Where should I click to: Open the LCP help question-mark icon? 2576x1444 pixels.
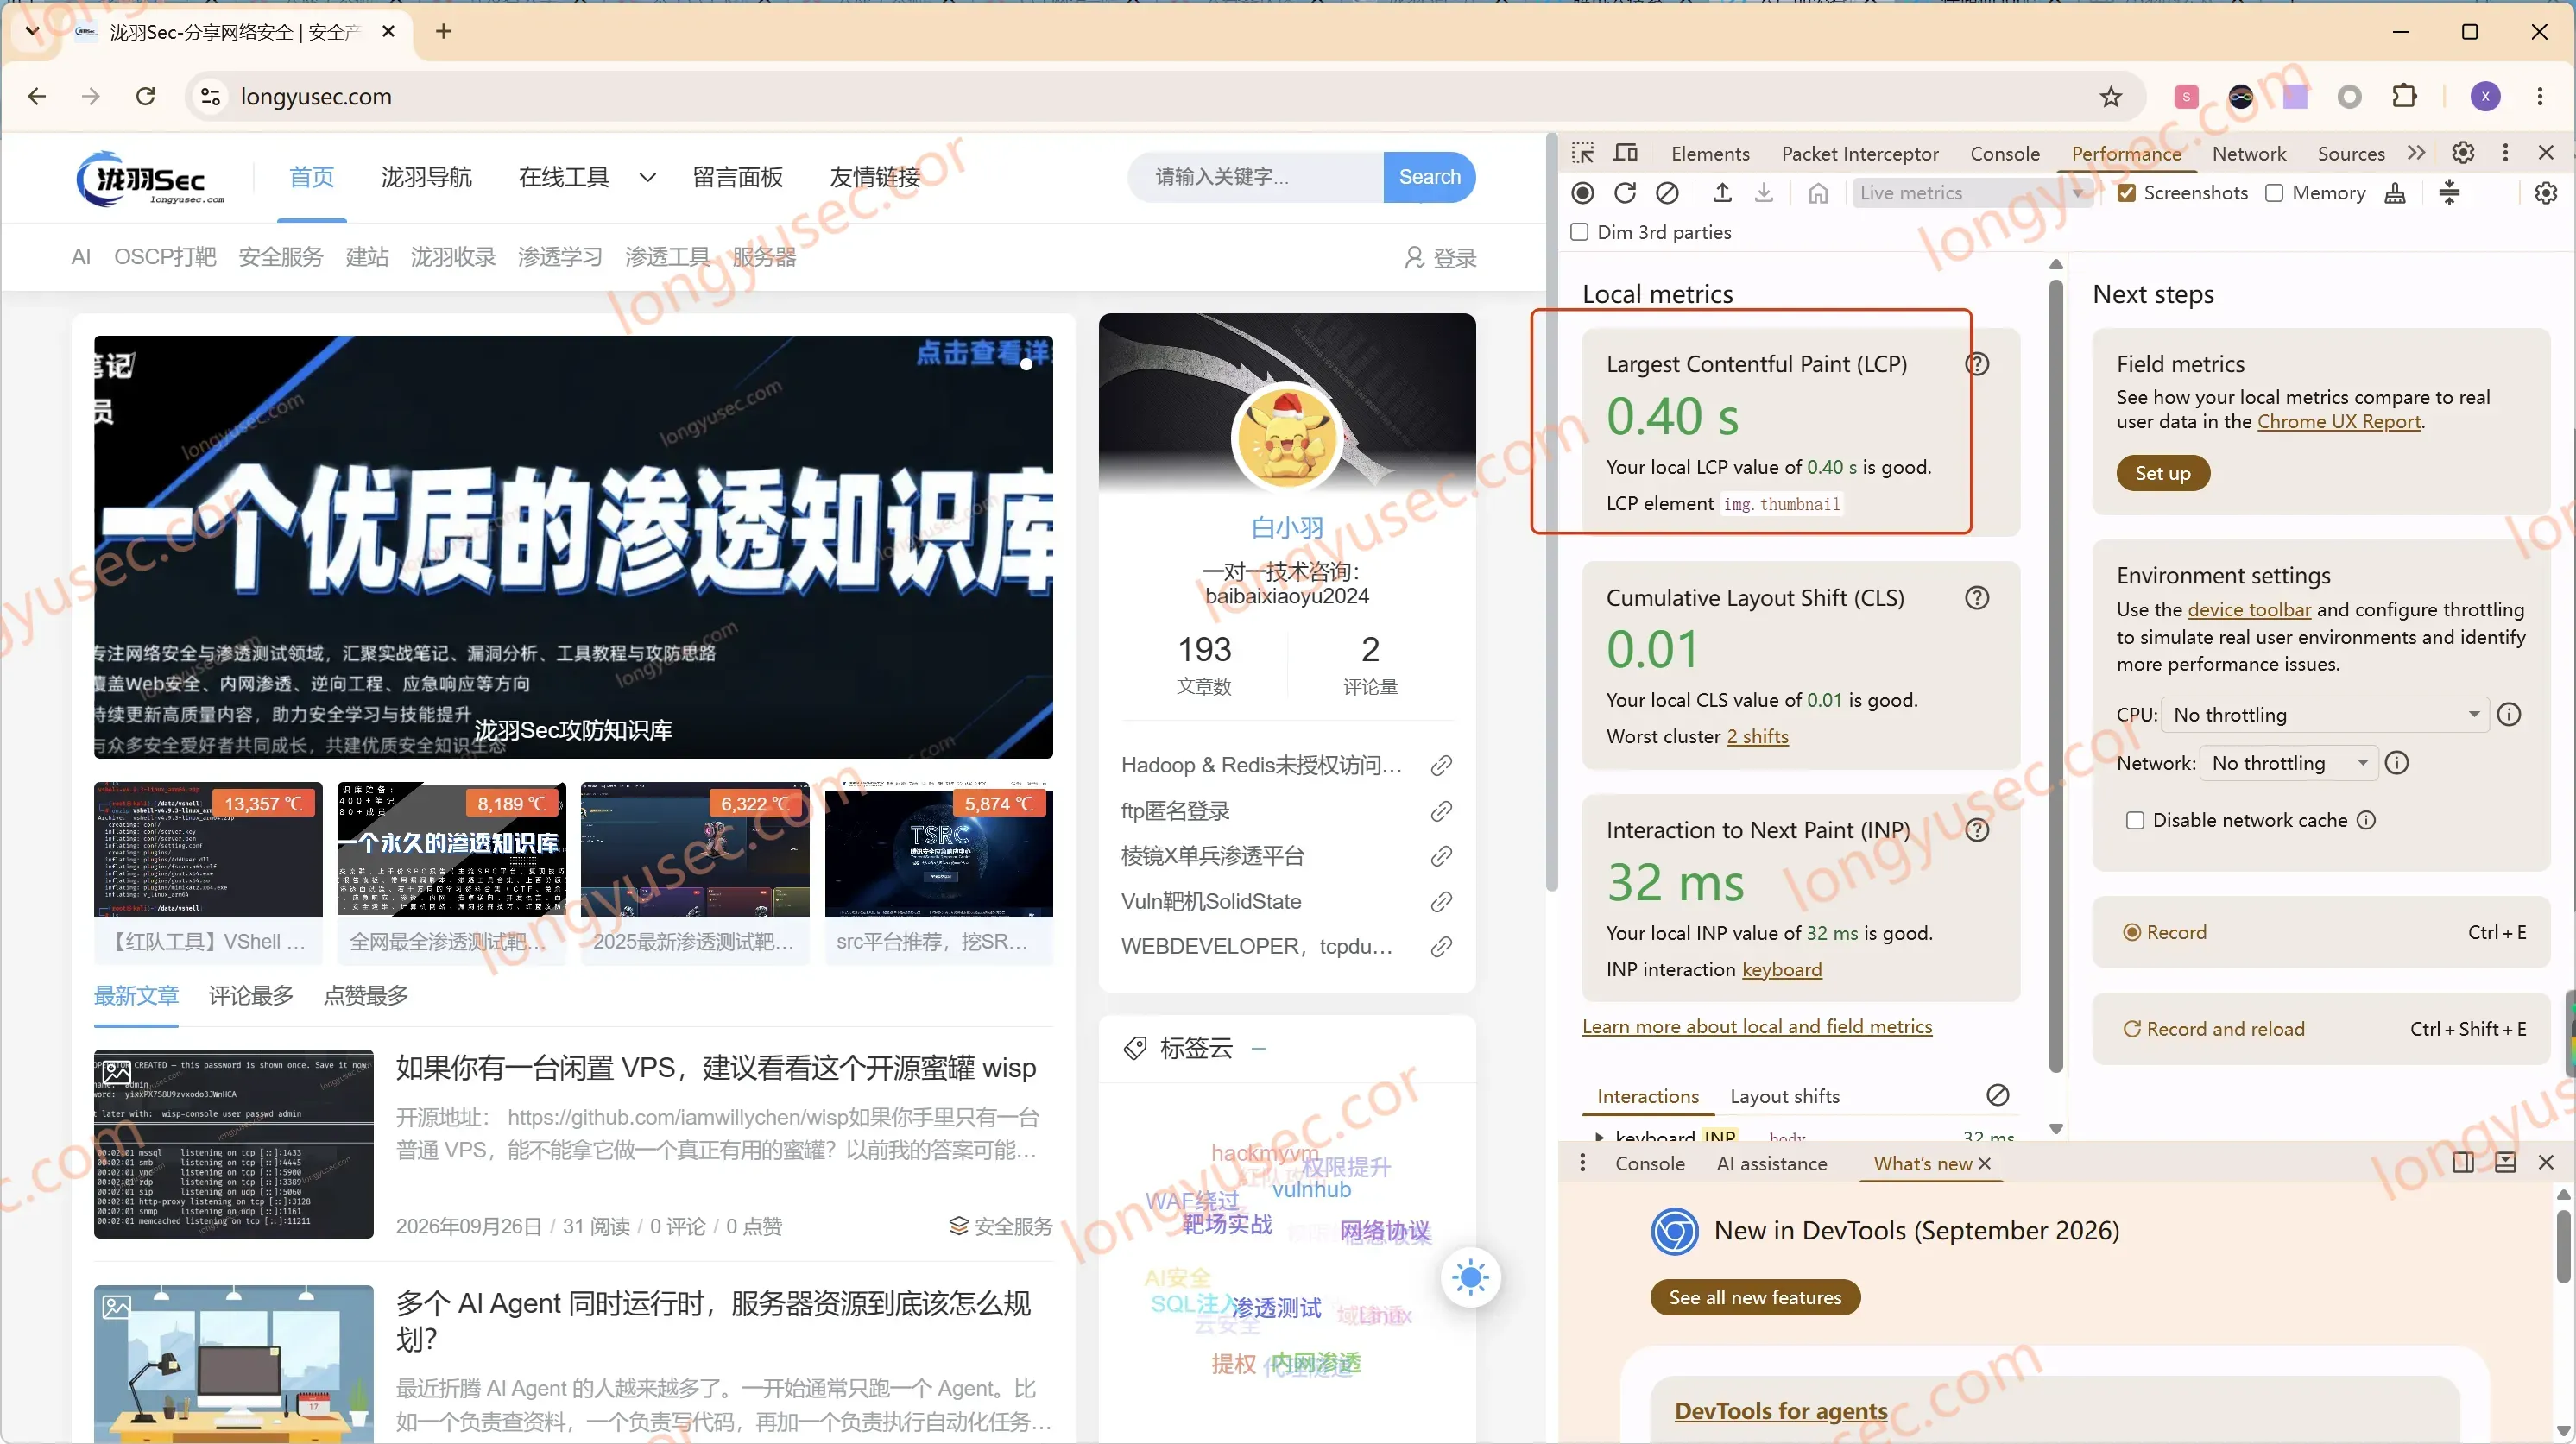[x=1977, y=364]
